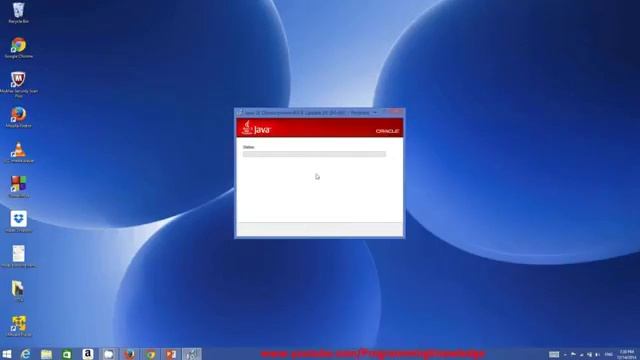Screen dimensions: 640x360
Task: Switch to Chrome on the taskbar
Action: click(x=151, y=354)
